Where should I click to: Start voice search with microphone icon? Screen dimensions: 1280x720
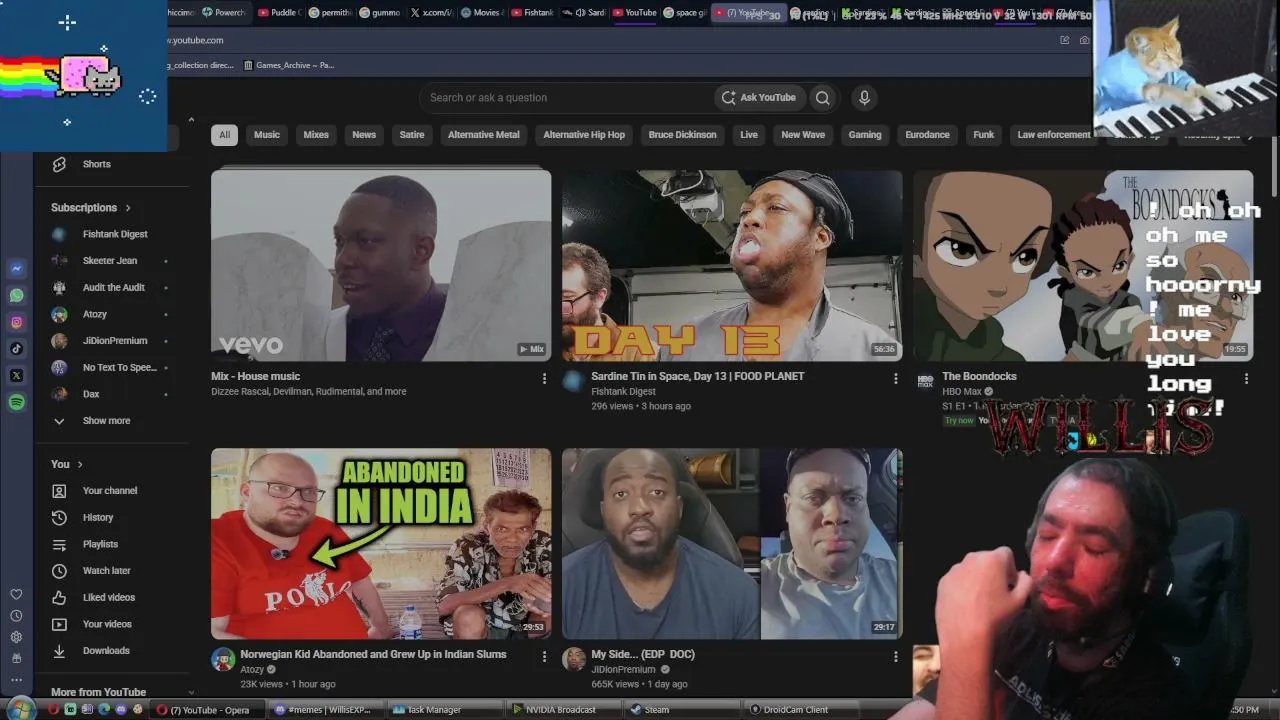[864, 97]
